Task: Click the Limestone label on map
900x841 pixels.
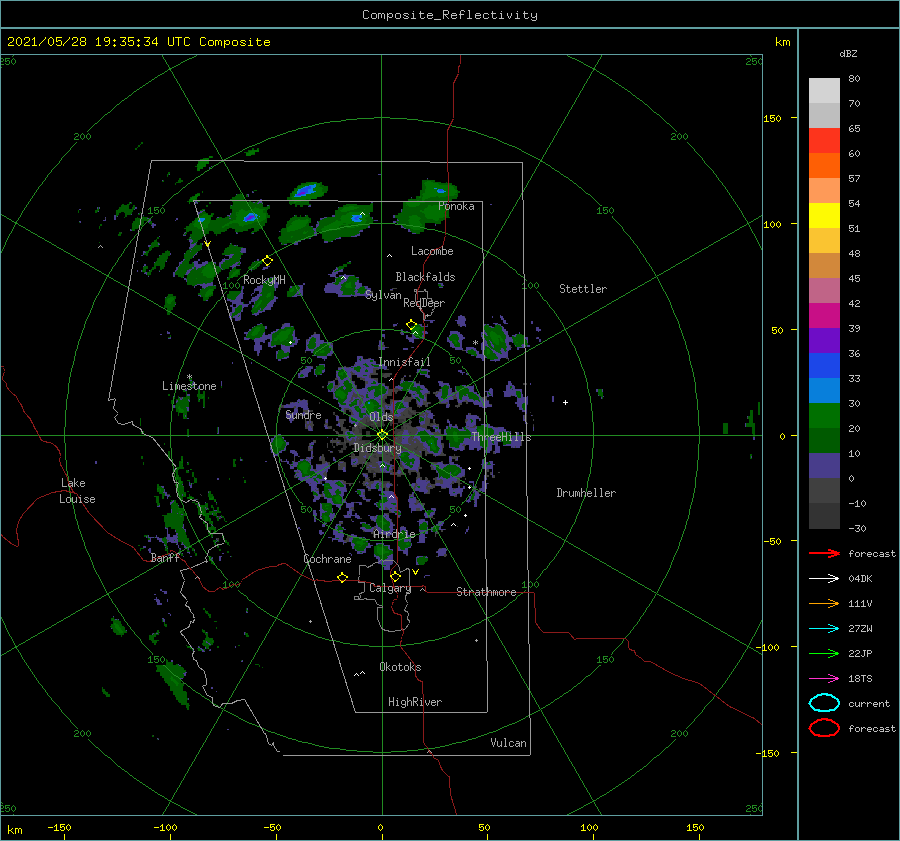Action: pos(189,386)
